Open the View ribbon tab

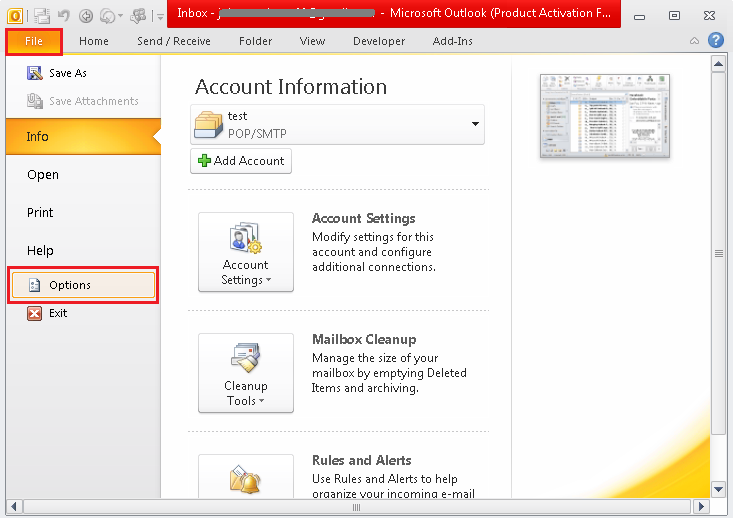click(312, 41)
